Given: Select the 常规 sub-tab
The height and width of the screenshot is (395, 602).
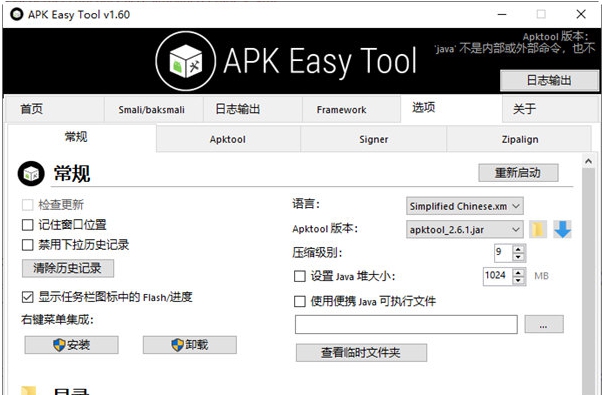Looking at the screenshot, I should [x=82, y=137].
